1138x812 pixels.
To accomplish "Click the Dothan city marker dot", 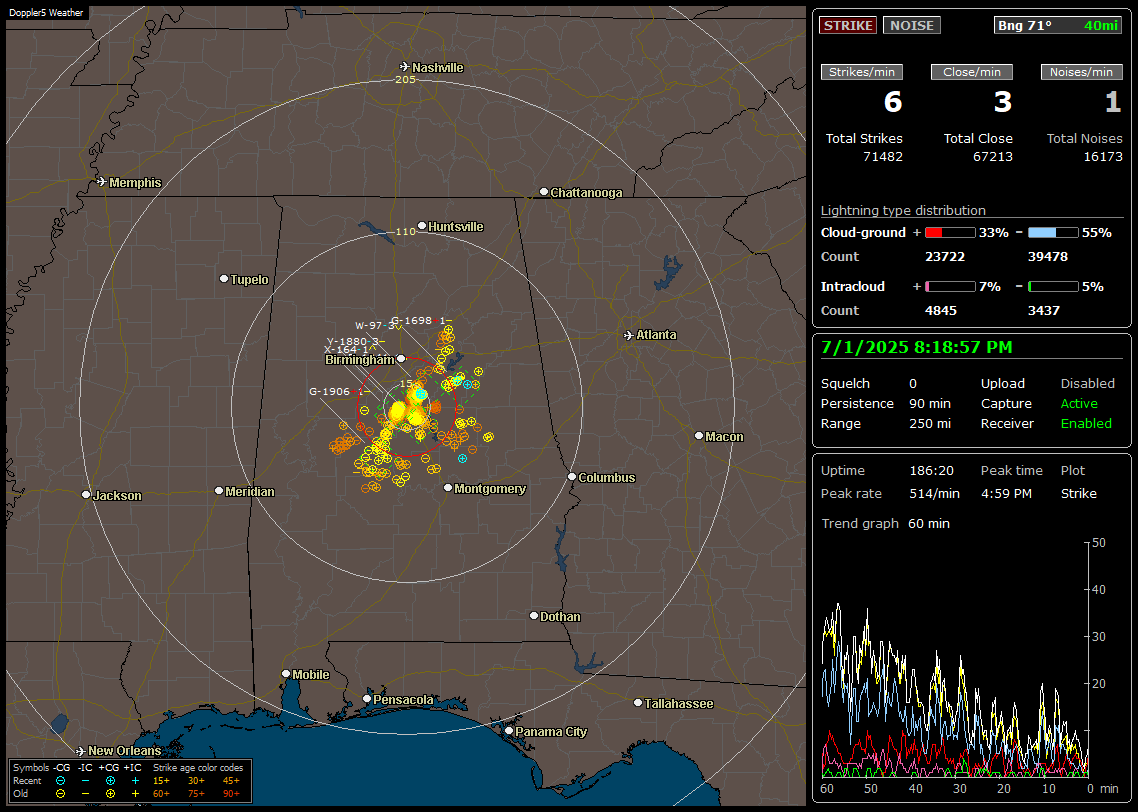I will coord(533,615).
